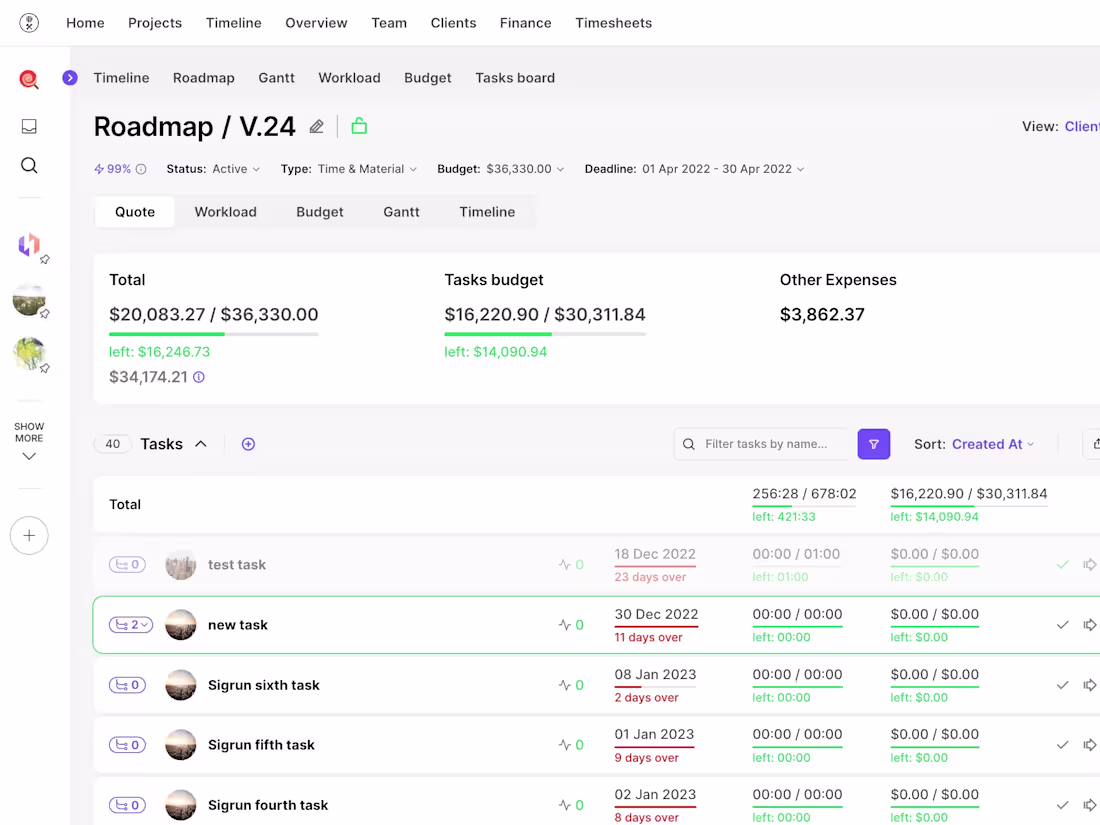Open the Type Time & Material dropdown
The height and width of the screenshot is (825, 1100).
349,169
